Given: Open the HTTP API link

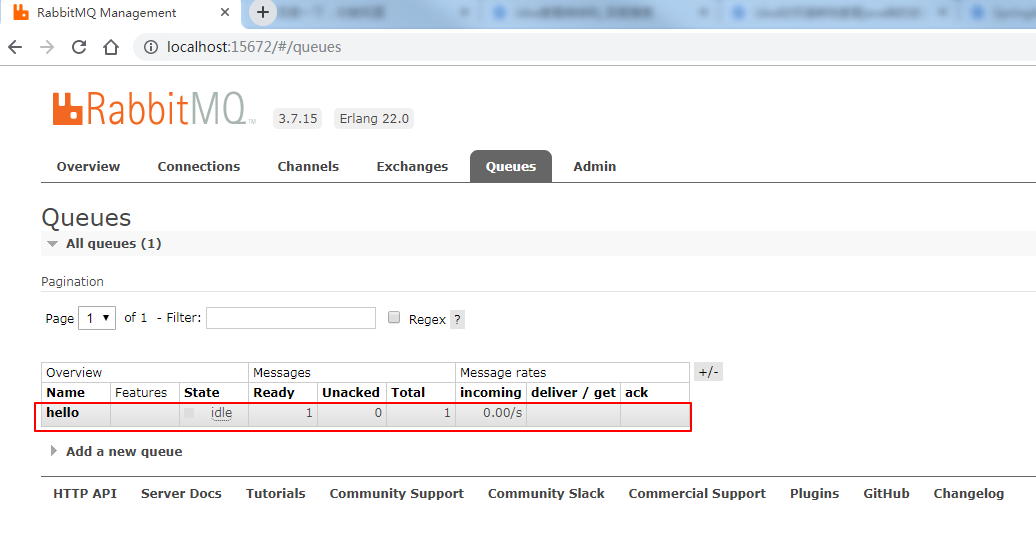Looking at the screenshot, I should [85, 493].
